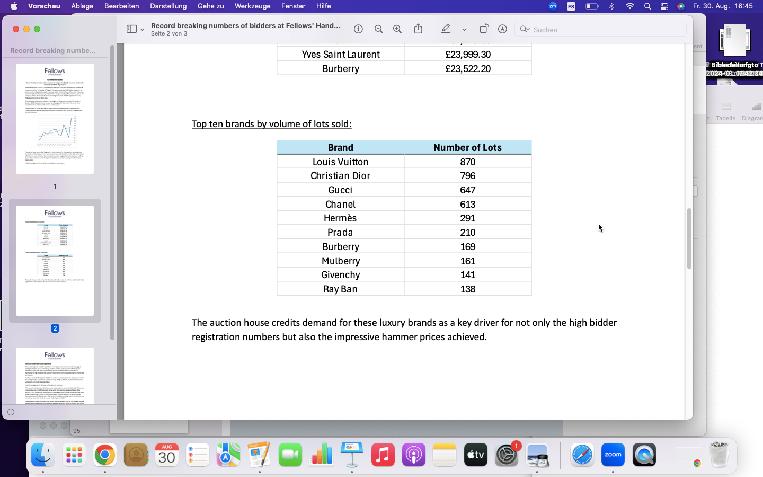This screenshot has width=763, height=477.
Task: Open System Settings from the dock
Action: [x=507, y=455]
